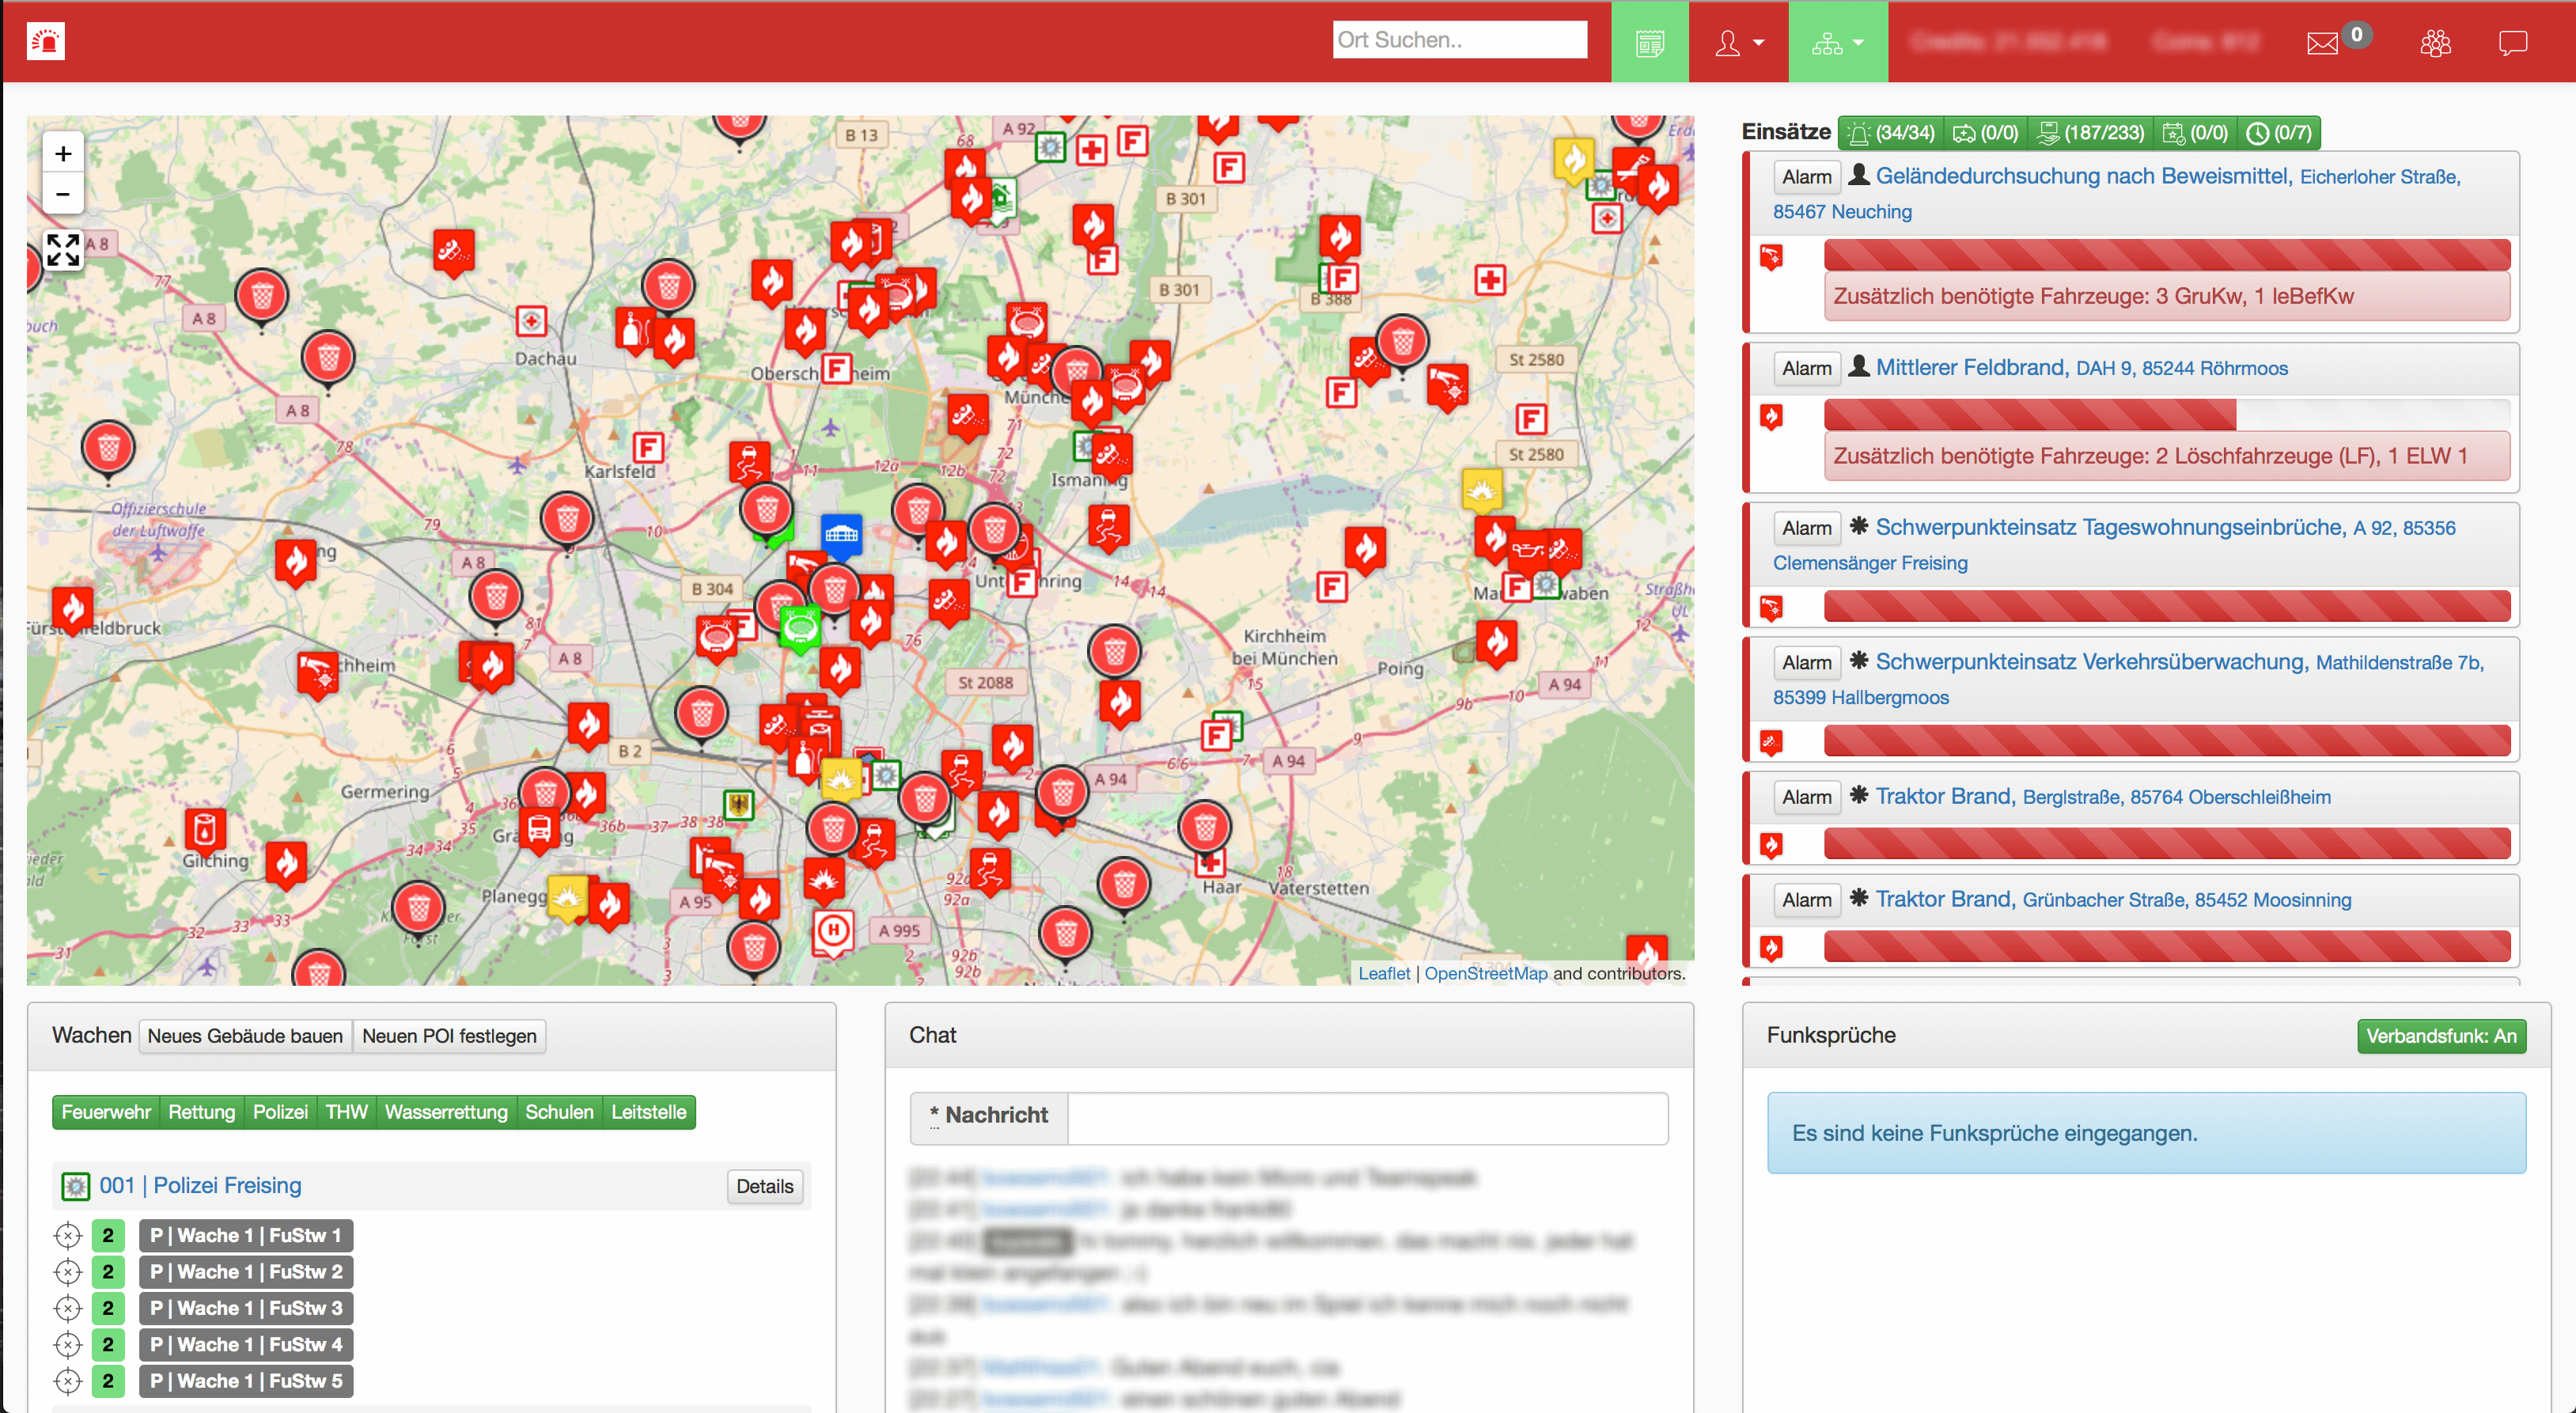Open the messages envelope icon
Screen dimensions: 2576x1413
tap(2321, 43)
